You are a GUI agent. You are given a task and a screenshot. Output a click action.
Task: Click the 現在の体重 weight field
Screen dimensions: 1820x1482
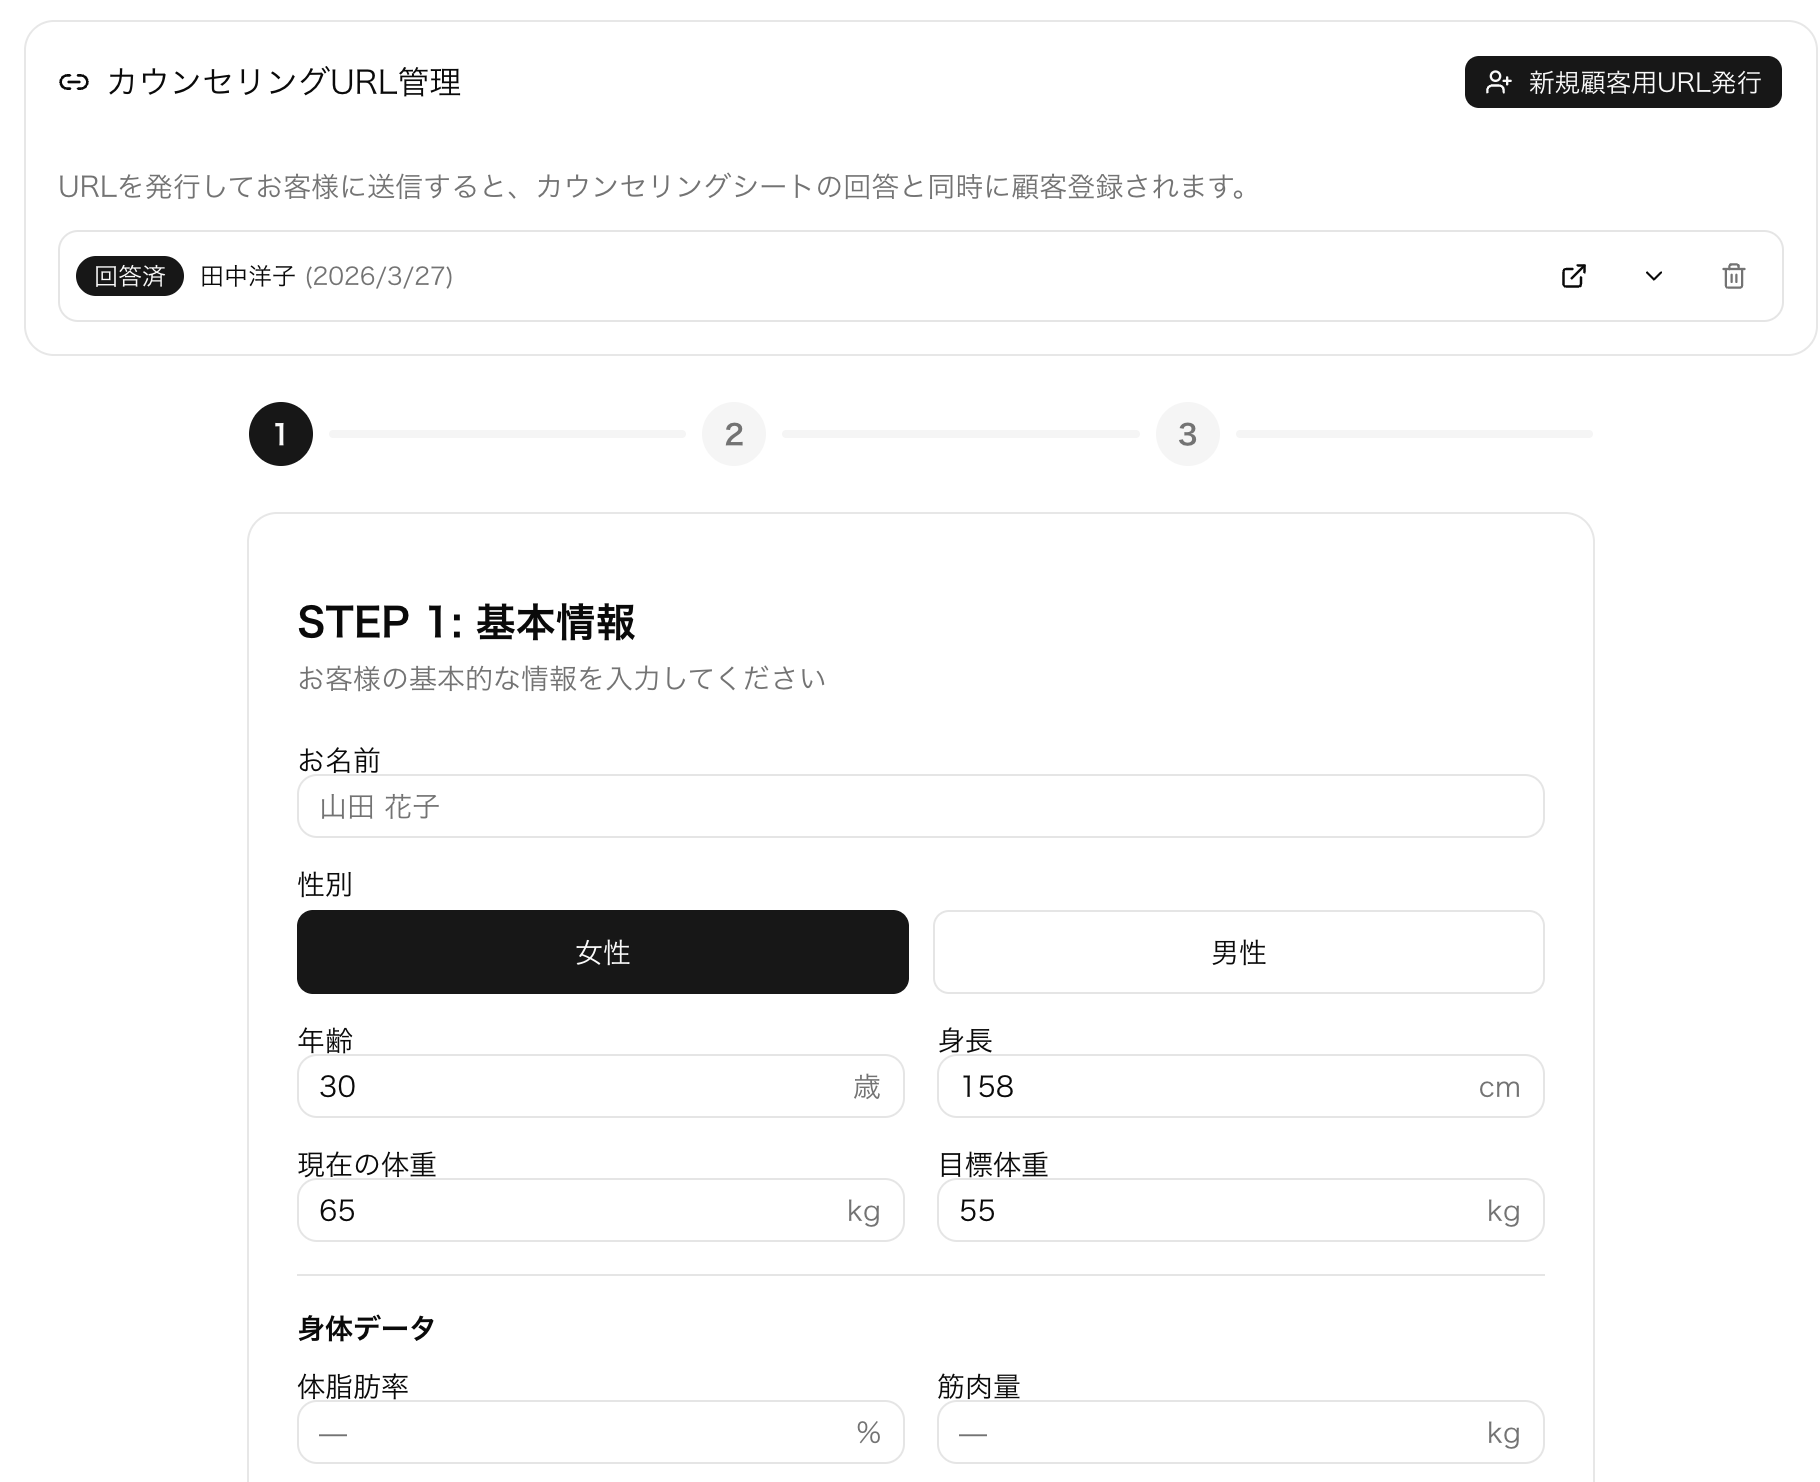point(580,1210)
